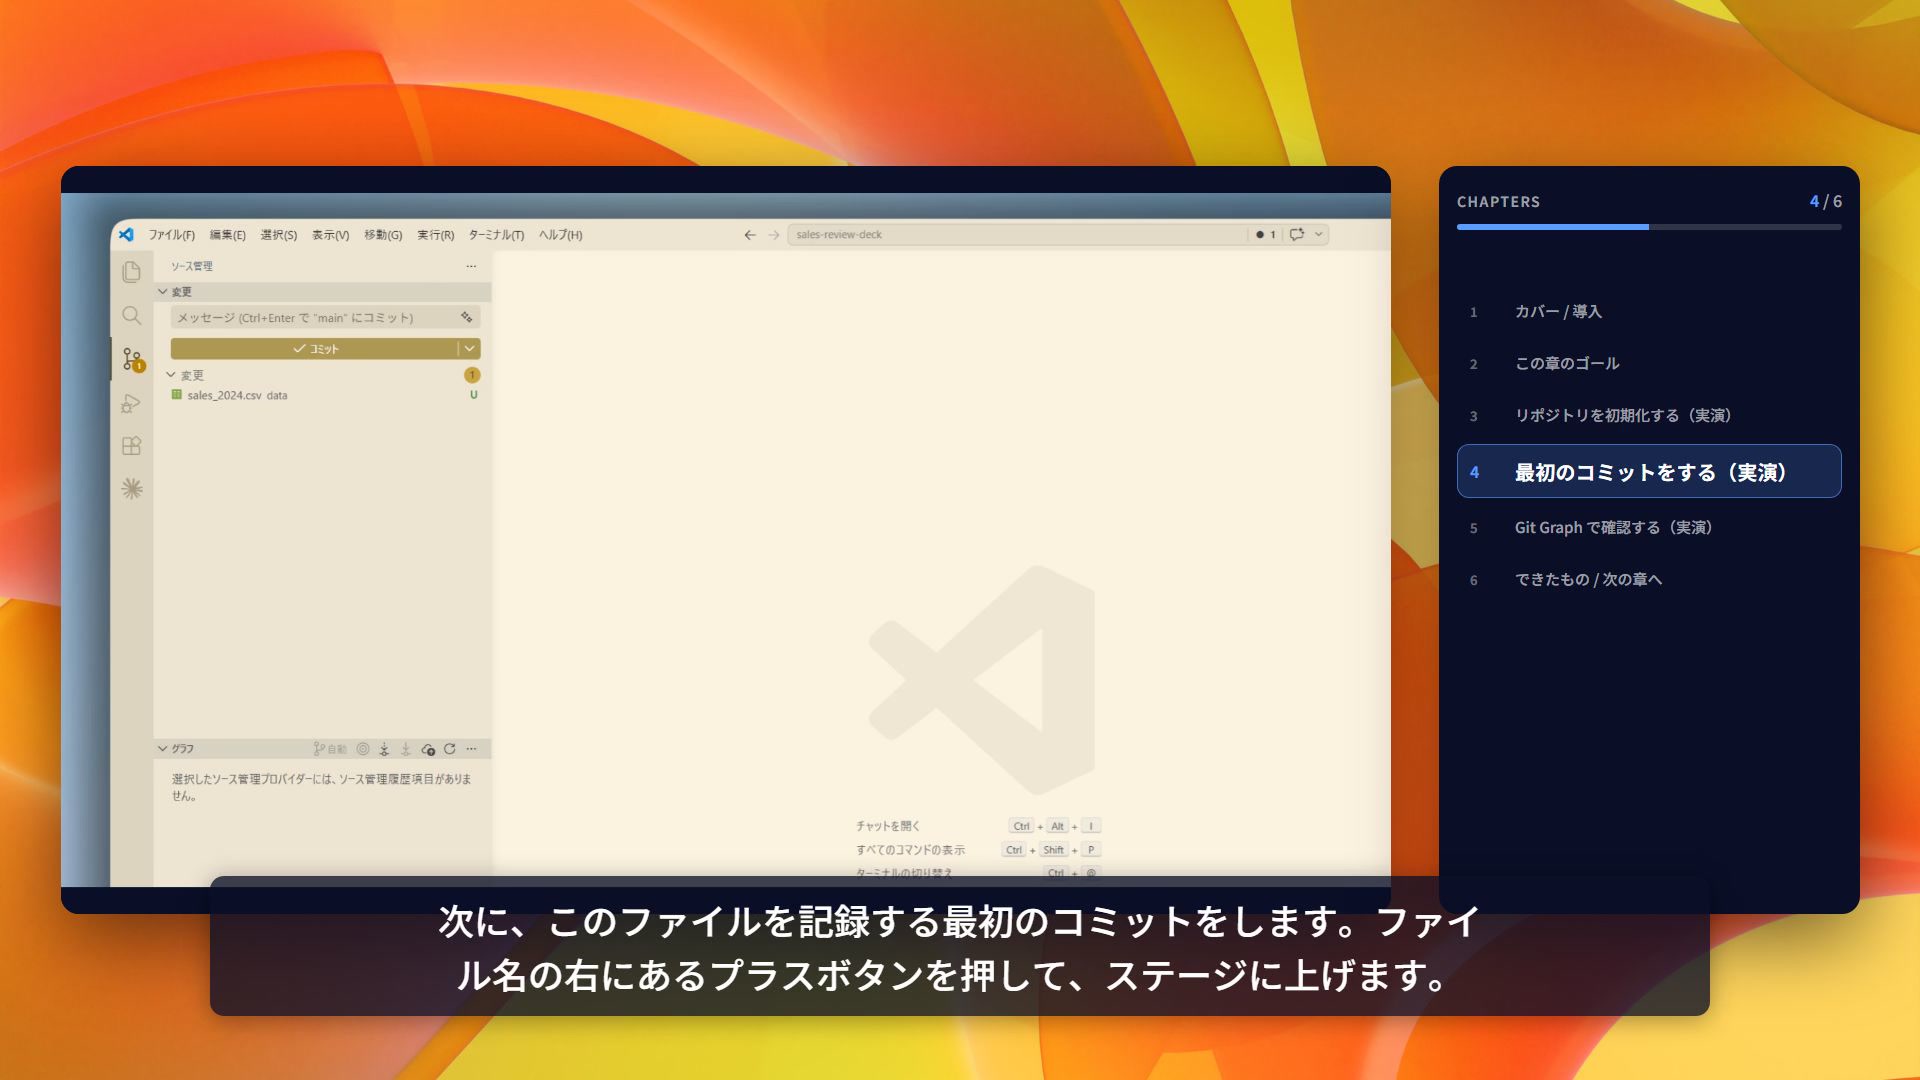This screenshot has width=1920, height=1080.
Task: Open the Explorer icon in VS Code activity bar
Action: pyautogui.click(x=131, y=272)
